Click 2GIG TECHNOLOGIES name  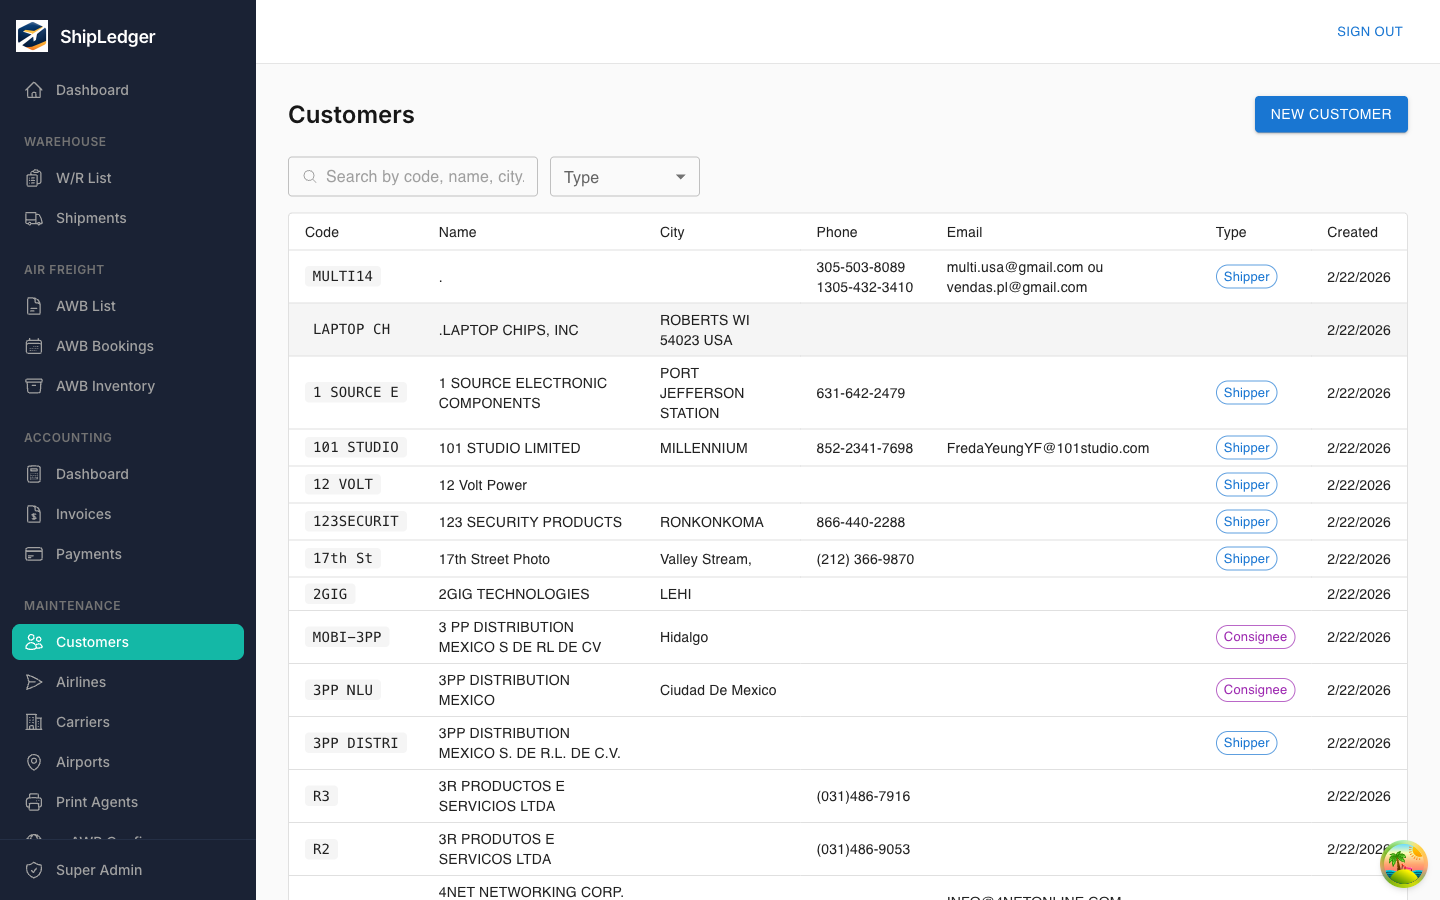click(514, 594)
